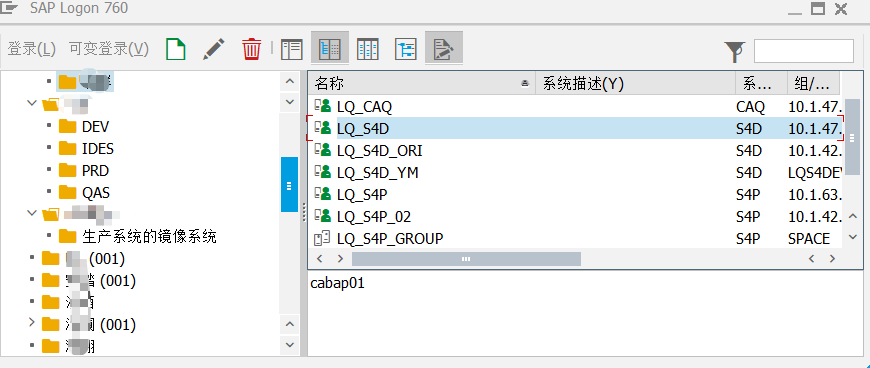Image resolution: width=870 pixels, height=368 pixels.
Task: Click the connection icon beside LQ_S4D_ORI
Action: click(322, 150)
